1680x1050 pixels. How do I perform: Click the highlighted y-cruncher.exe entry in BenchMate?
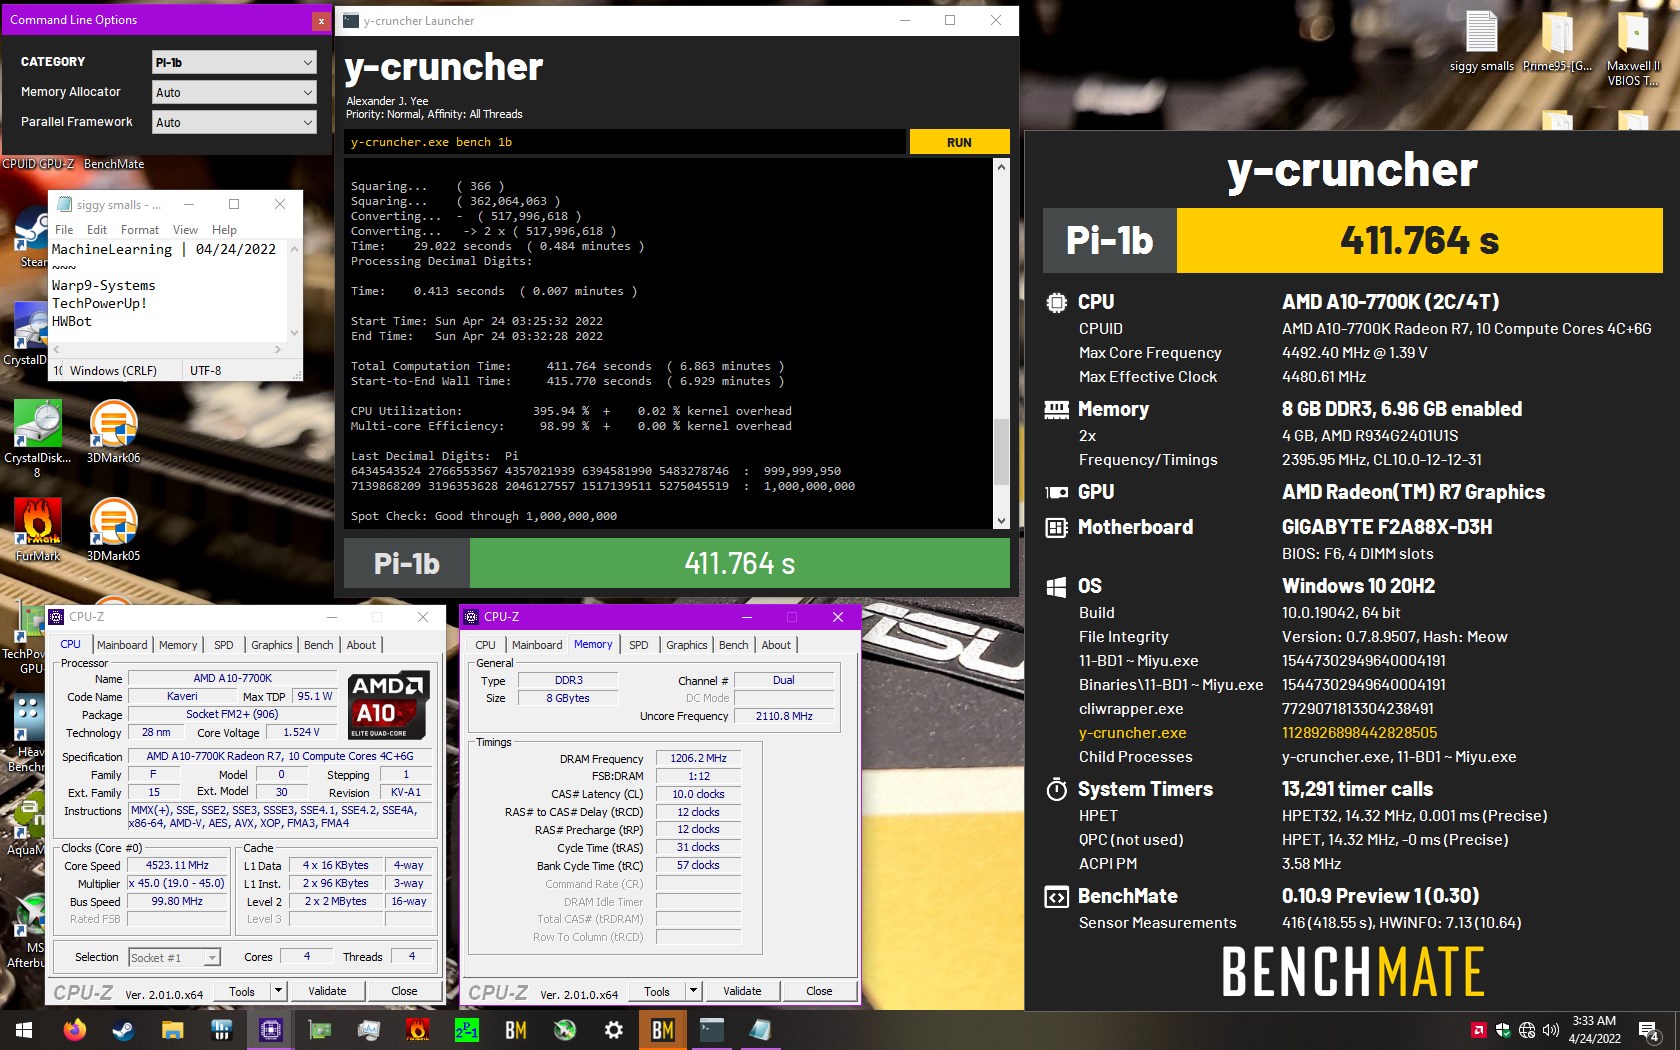(1132, 733)
